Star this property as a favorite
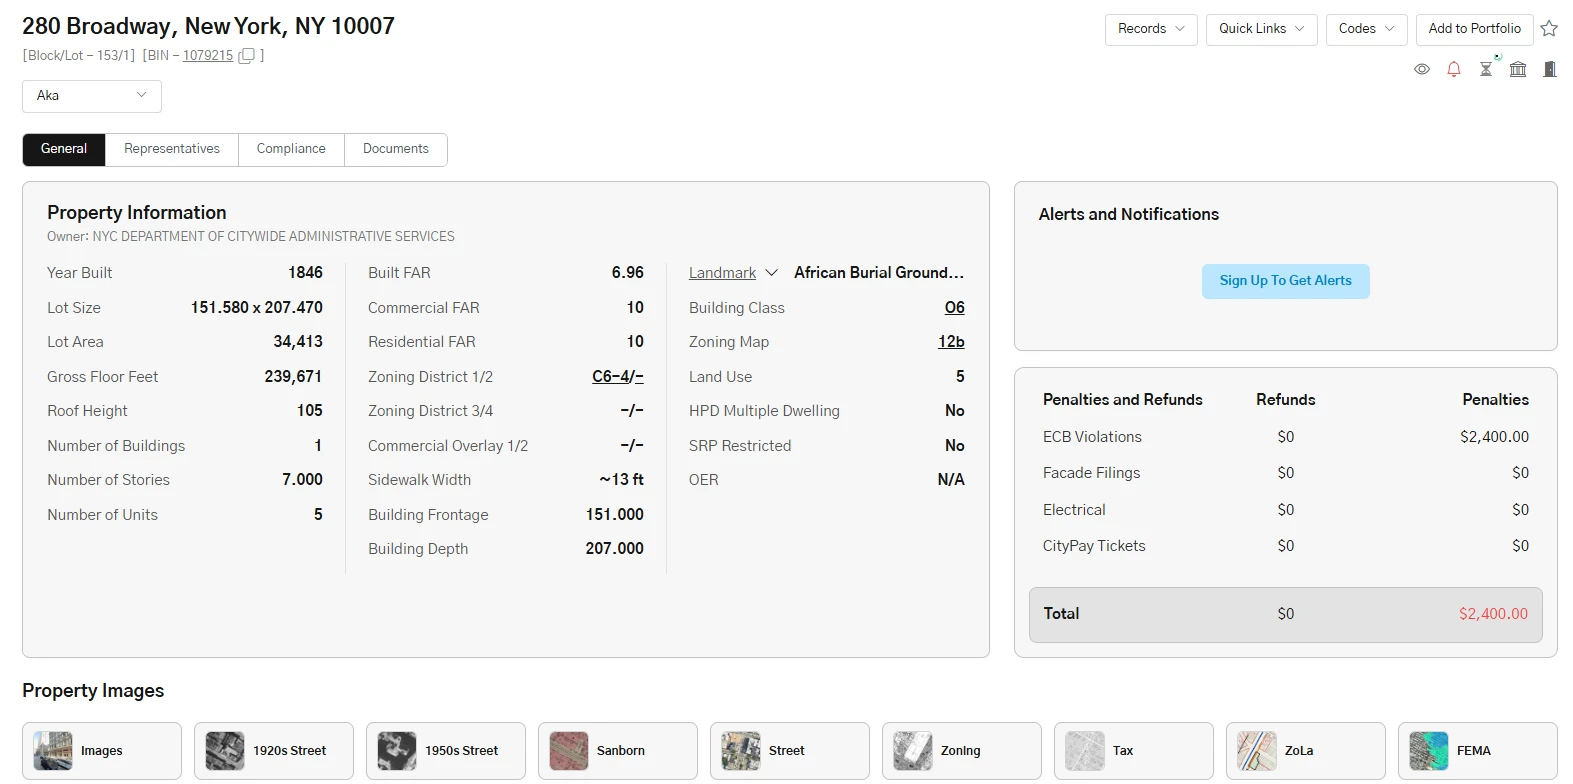 1549,29
